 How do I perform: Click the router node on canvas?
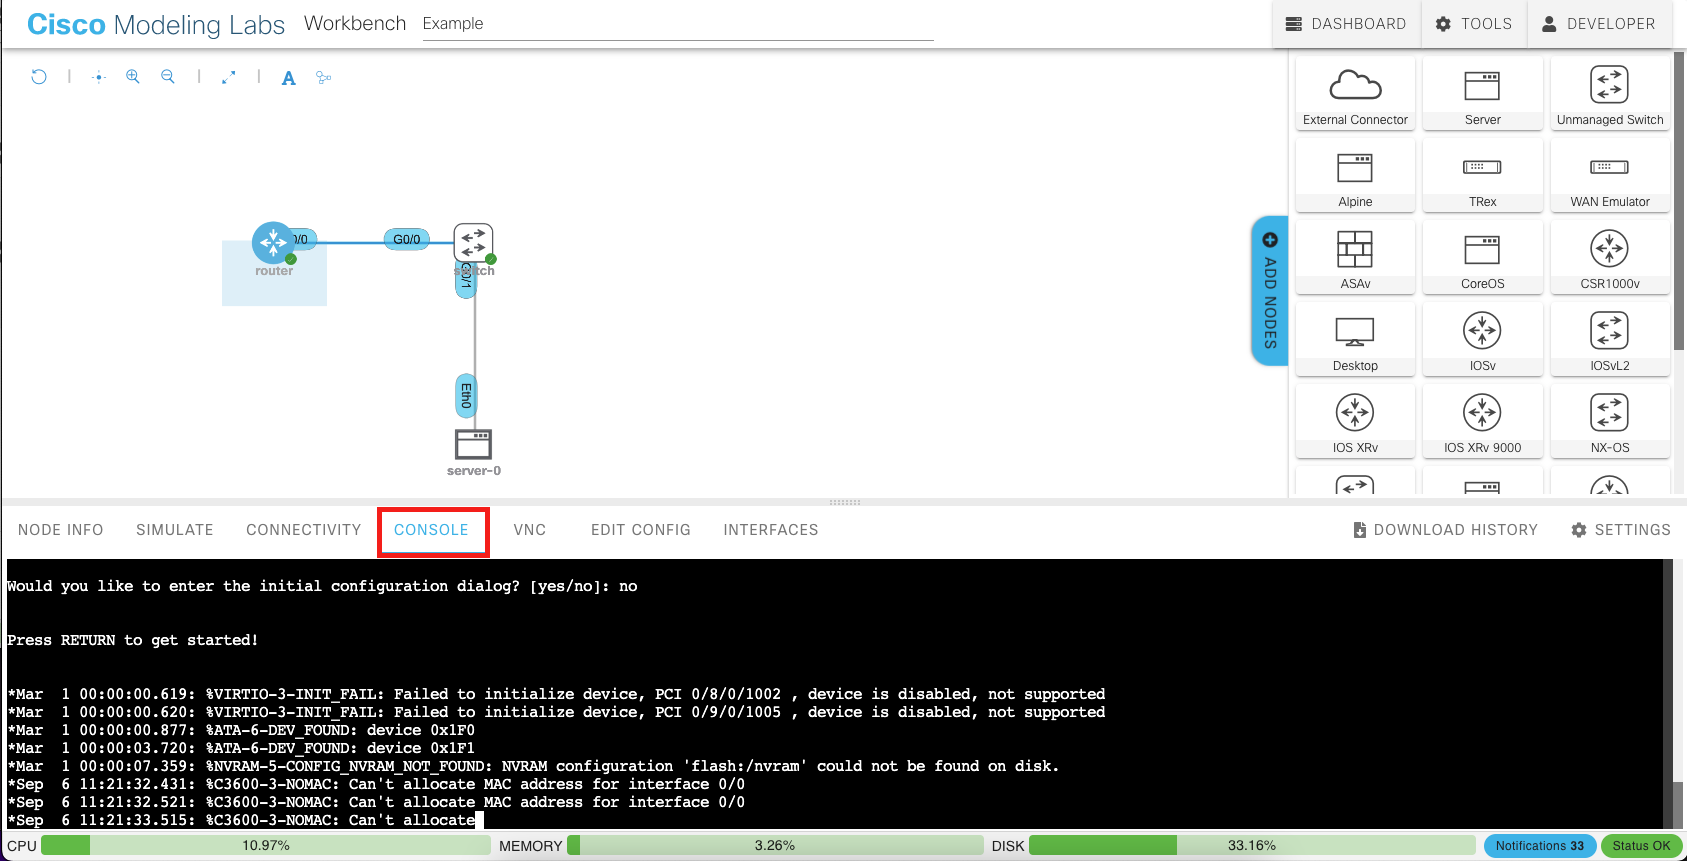tap(273, 242)
